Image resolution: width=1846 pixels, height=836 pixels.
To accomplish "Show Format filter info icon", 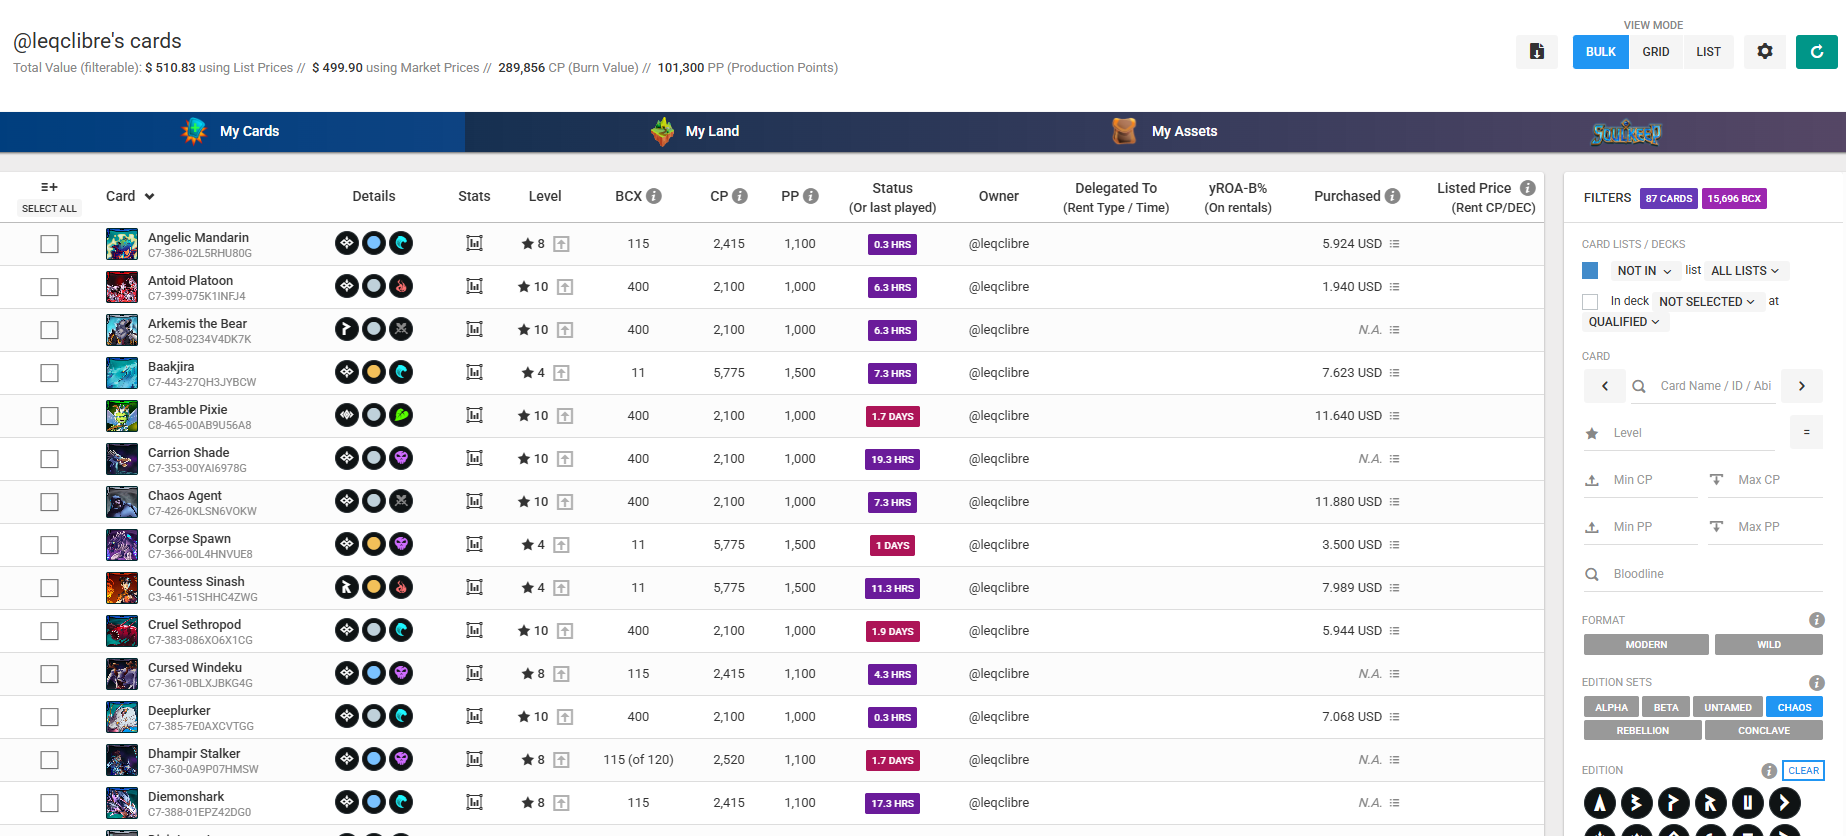I will click(1817, 620).
